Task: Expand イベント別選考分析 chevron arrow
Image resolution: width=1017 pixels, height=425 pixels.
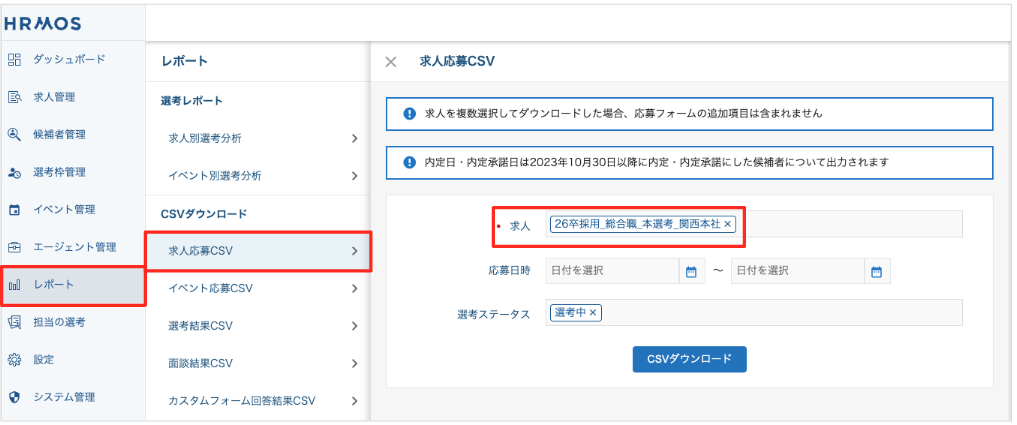Action: click(354, 176)
